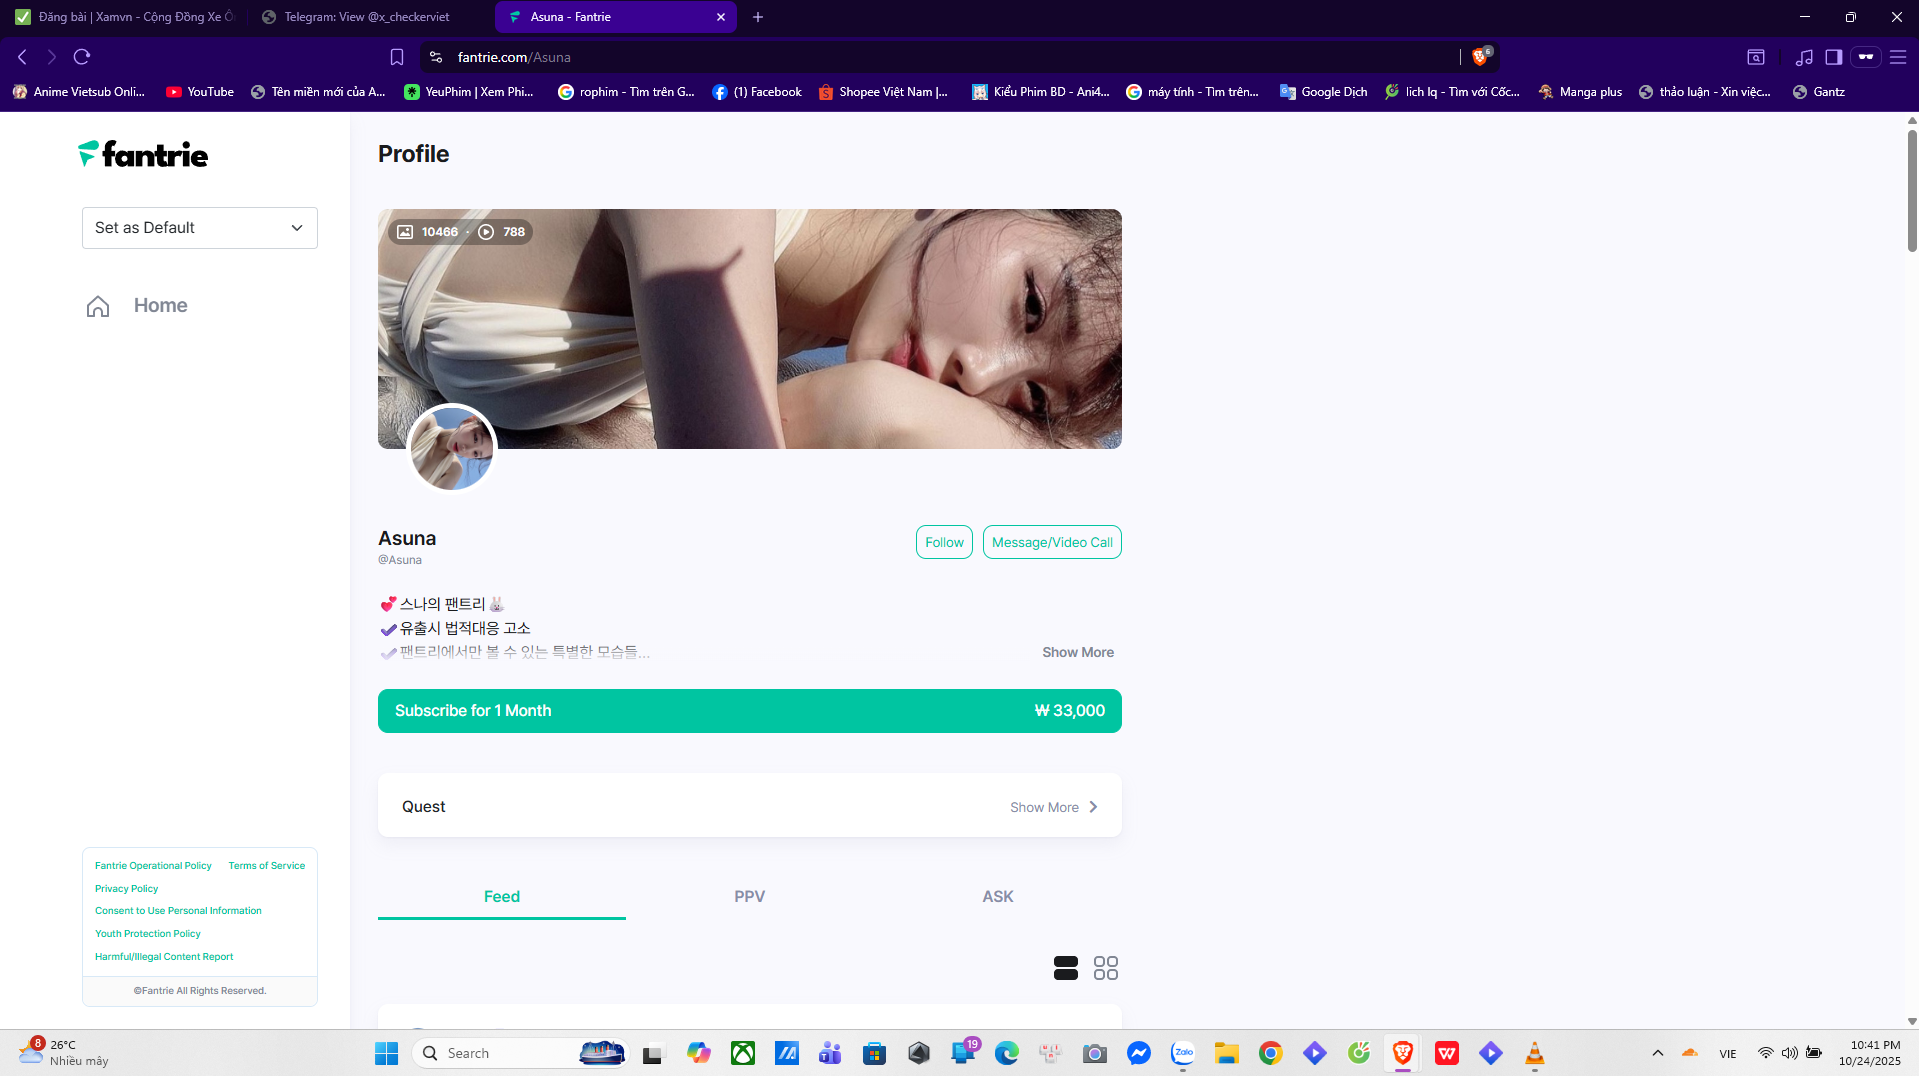
Task: Switch feed to list view layout
Action: (1065, 967)
